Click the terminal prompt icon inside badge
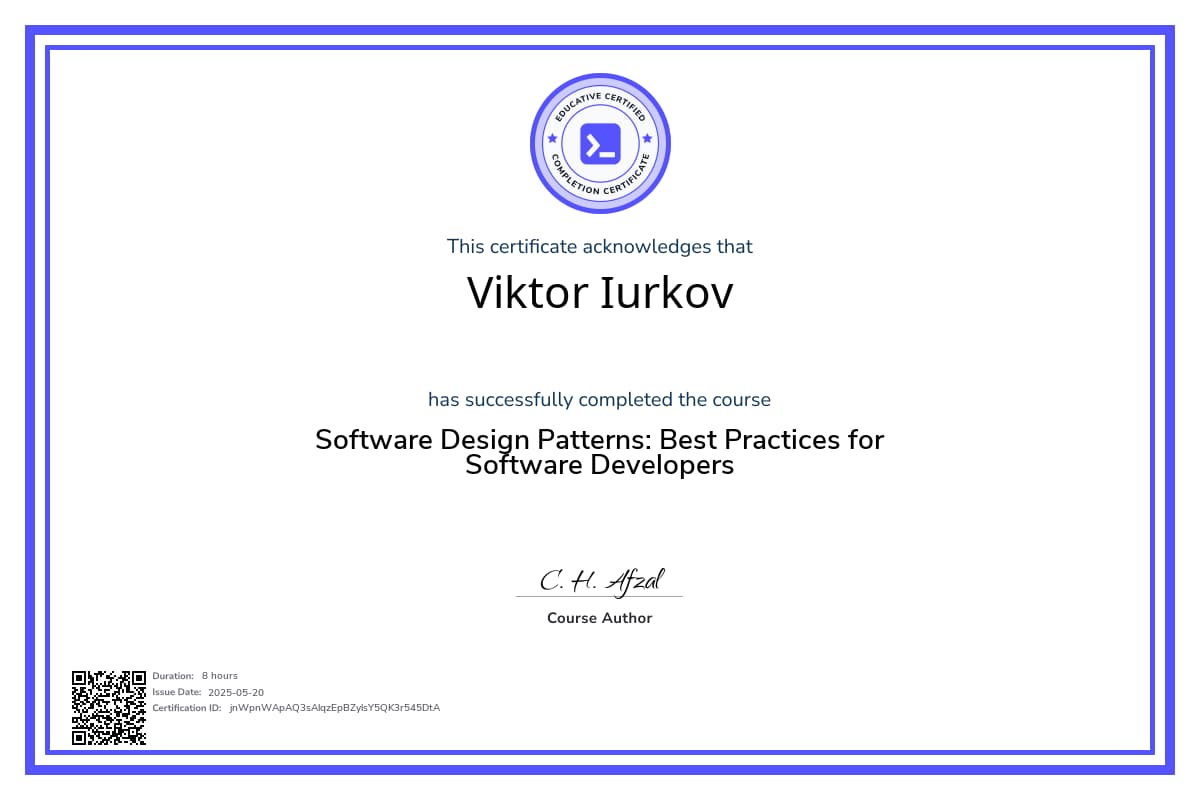This screenshot has width=1200, height=800. [x=600, y=144]
